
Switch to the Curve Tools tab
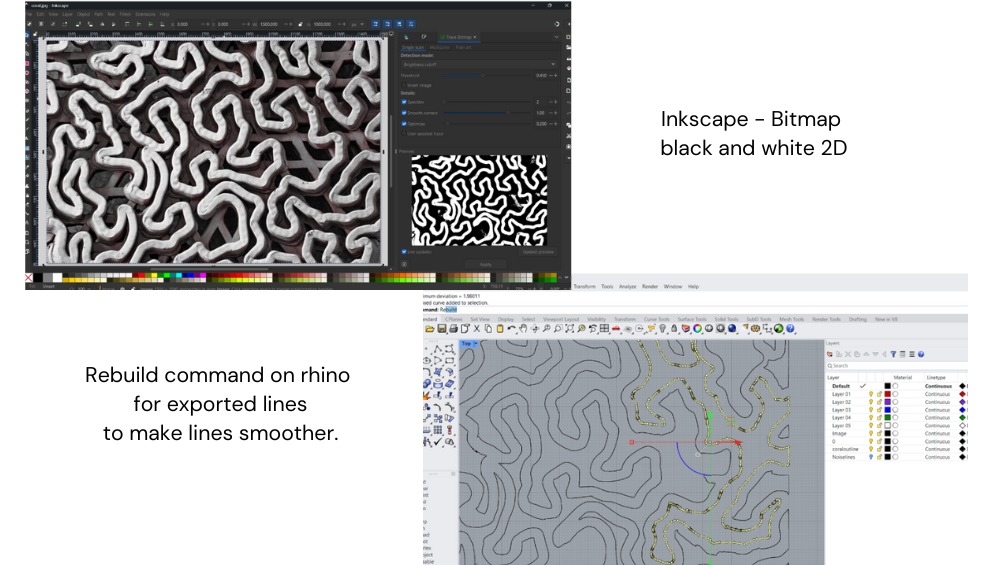pyautogui.click(x=659, y=319)
